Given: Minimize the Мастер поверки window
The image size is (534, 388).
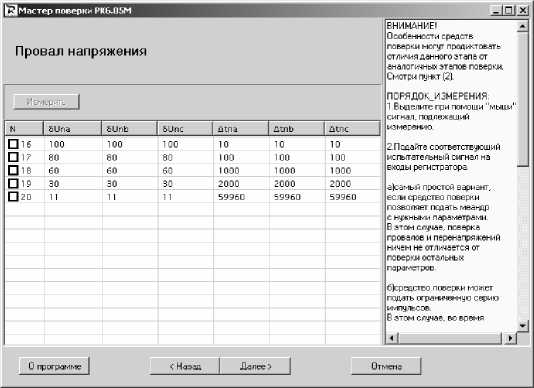Looking at the screenshot, I should tap(497, 11).
